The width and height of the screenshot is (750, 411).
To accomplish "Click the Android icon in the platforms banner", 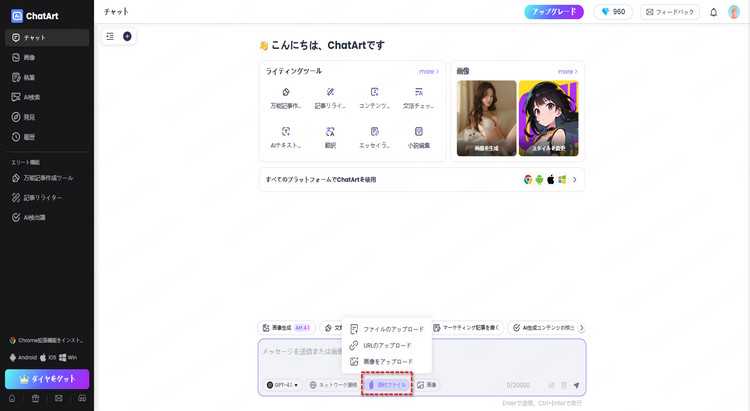I will coord(540,180).
